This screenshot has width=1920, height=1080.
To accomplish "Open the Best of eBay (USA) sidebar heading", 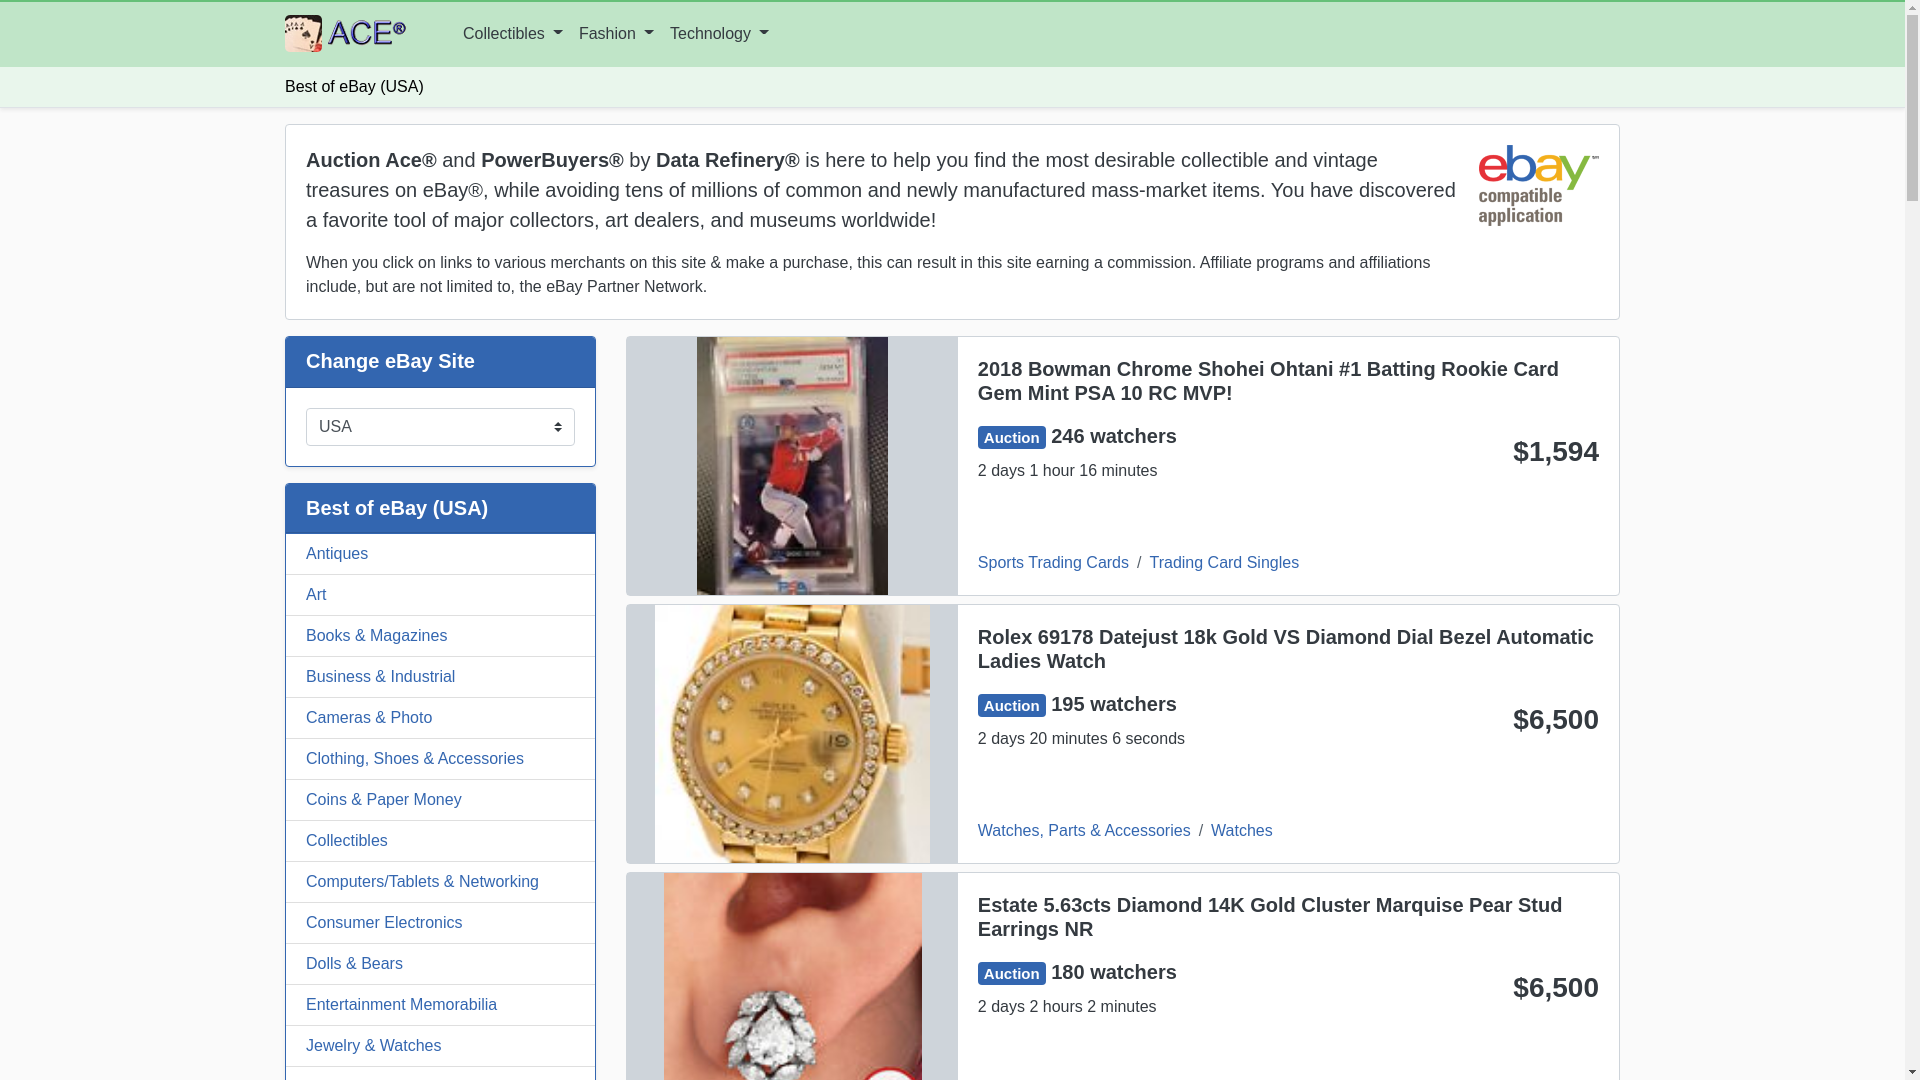I will pos(397,508).
